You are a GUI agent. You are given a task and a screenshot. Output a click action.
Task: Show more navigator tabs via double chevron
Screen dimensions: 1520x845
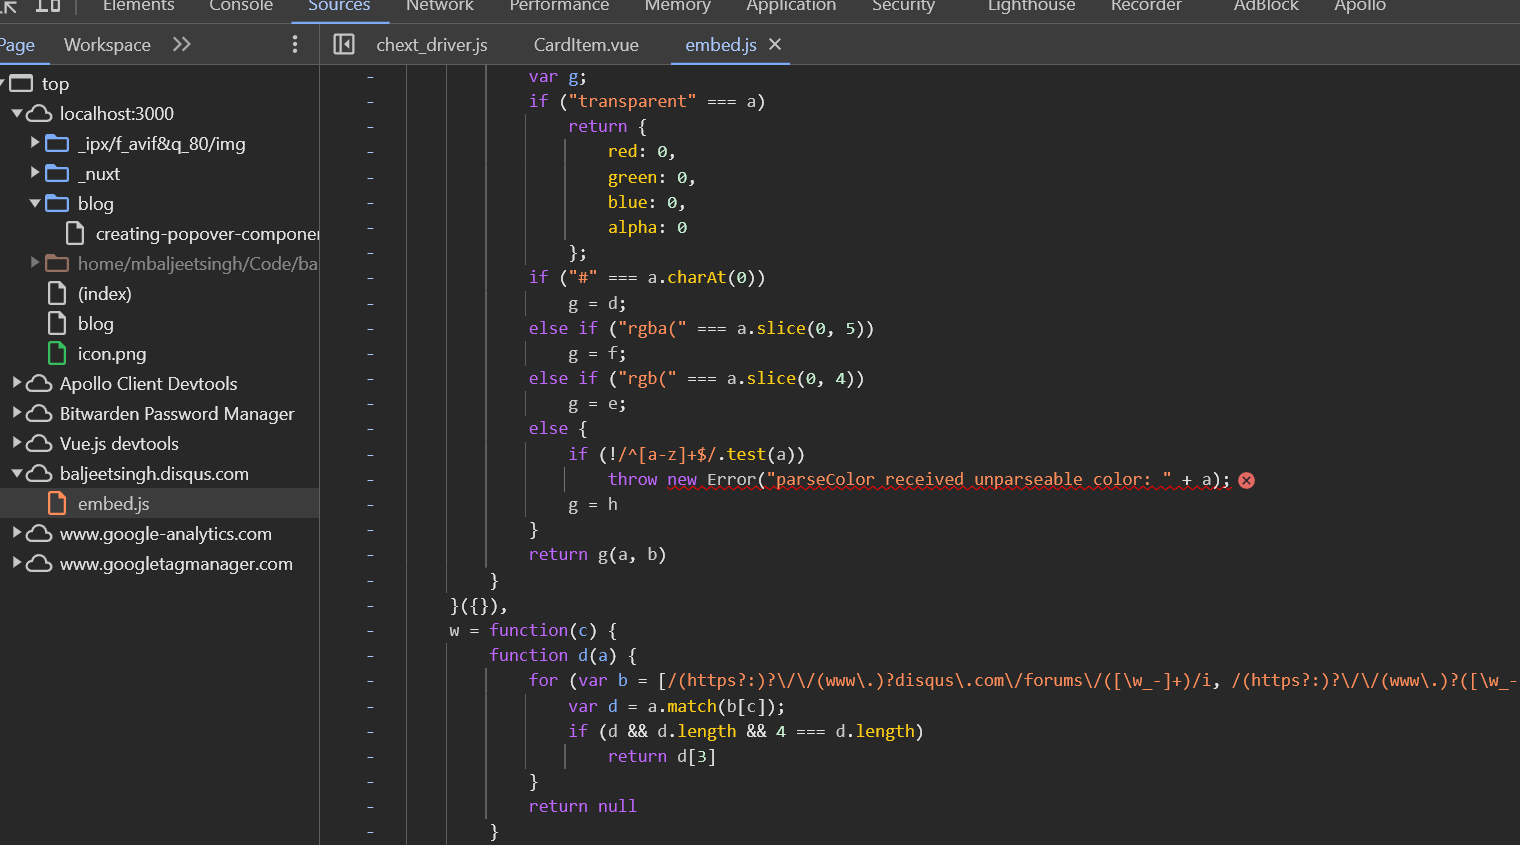[x=181, y=45]
